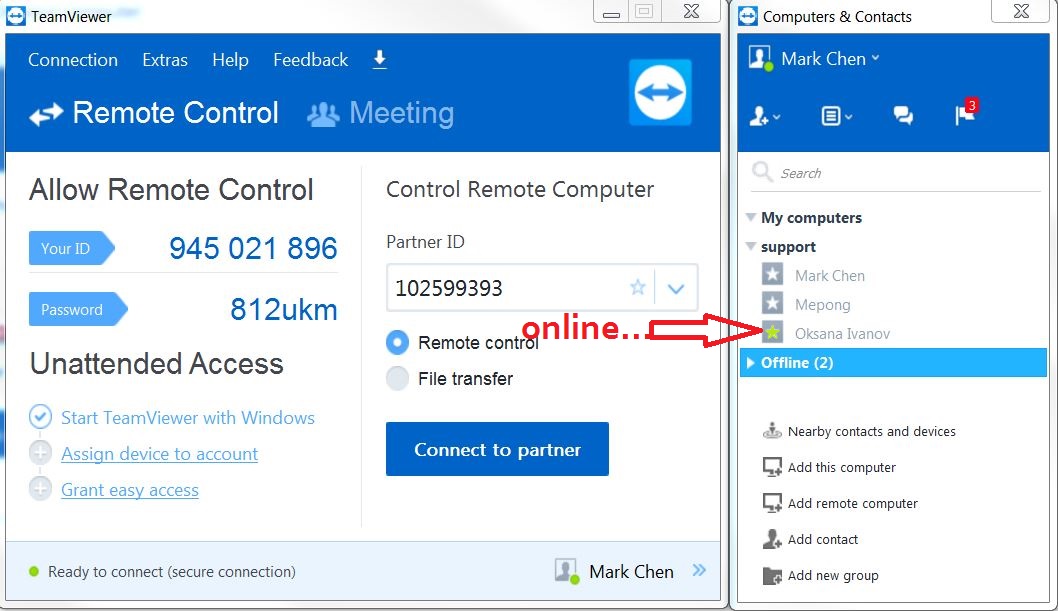Click the Add this computer monitor icon

(772, 467)
